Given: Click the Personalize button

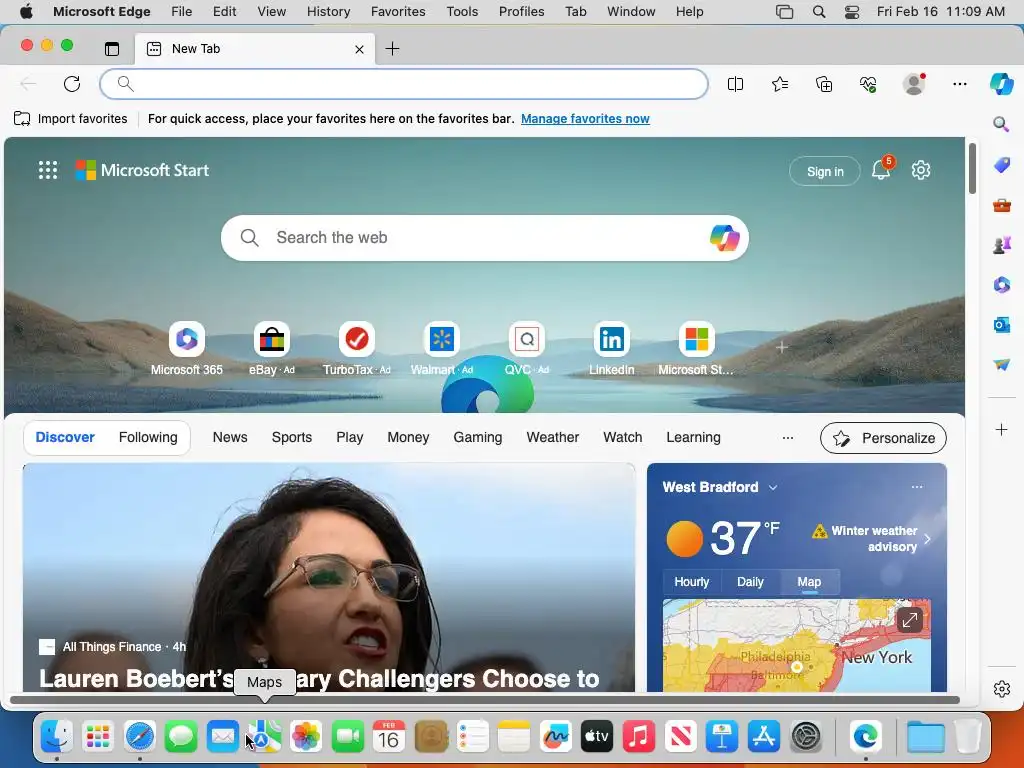Looking at the screenshot, I should click(883, 438).
